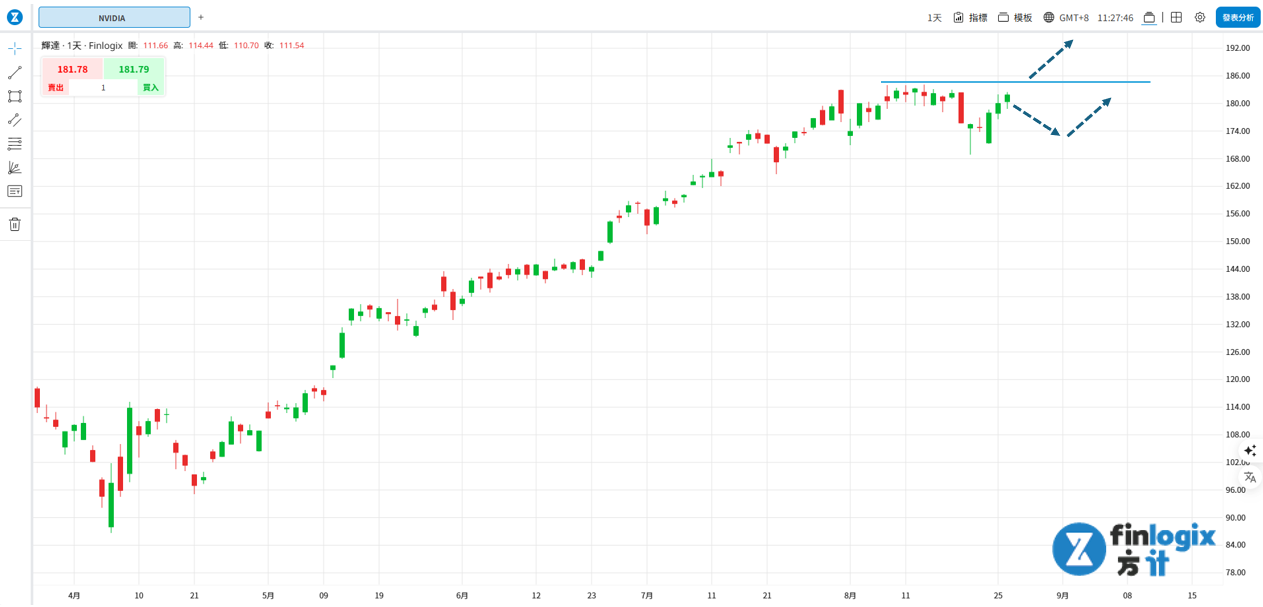Screen dimensions: 1263x607
Task: Select the crosshair cursor tool
Action: 15,48
